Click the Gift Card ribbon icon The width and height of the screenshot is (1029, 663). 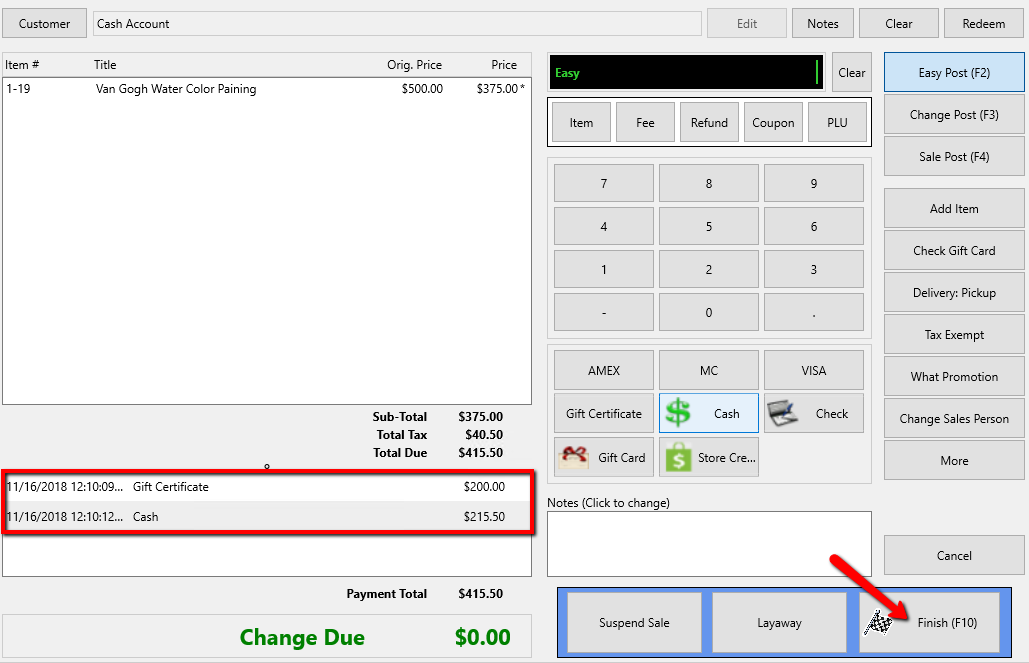(x=573, y=458)
